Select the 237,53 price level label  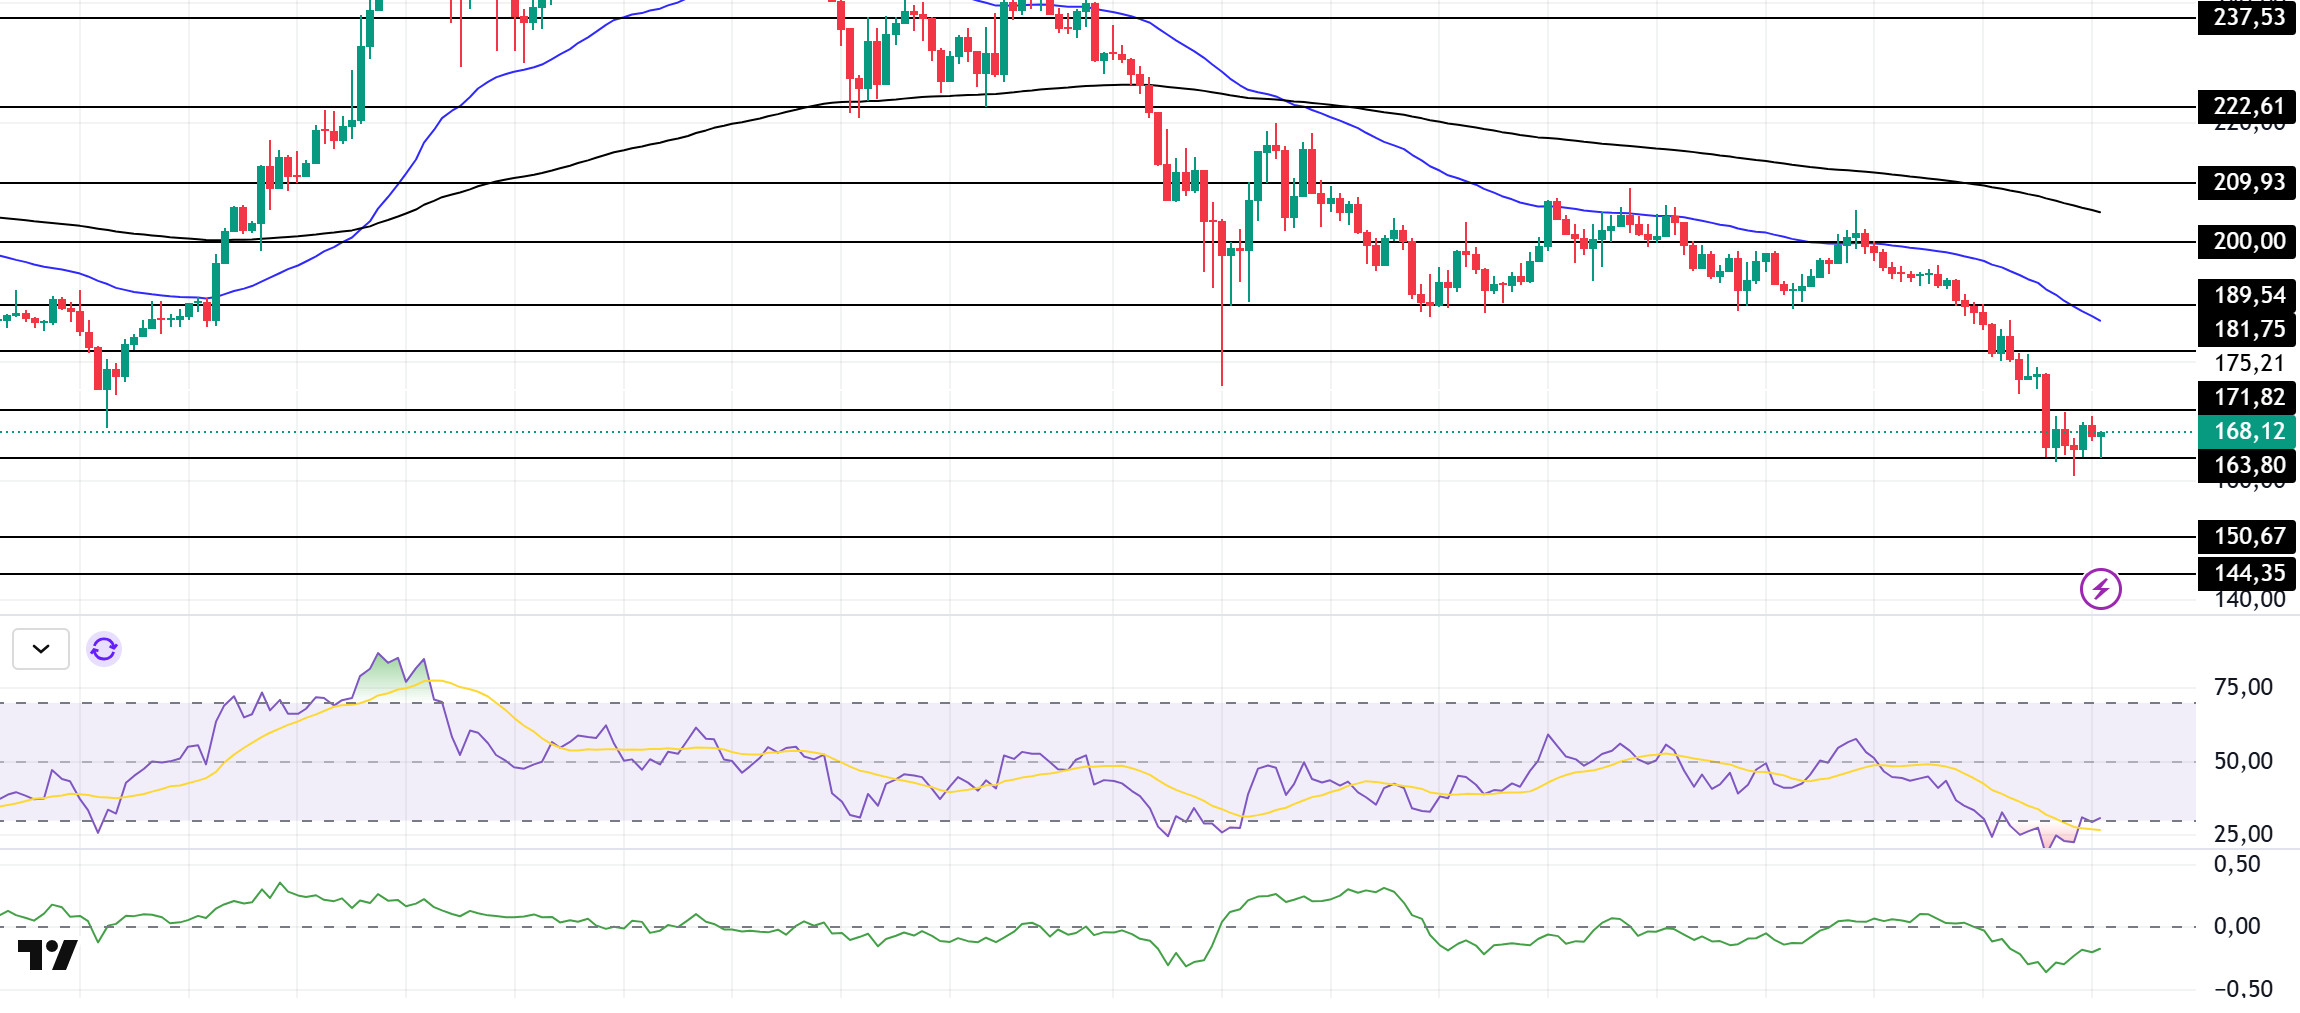click(2247, 17)
